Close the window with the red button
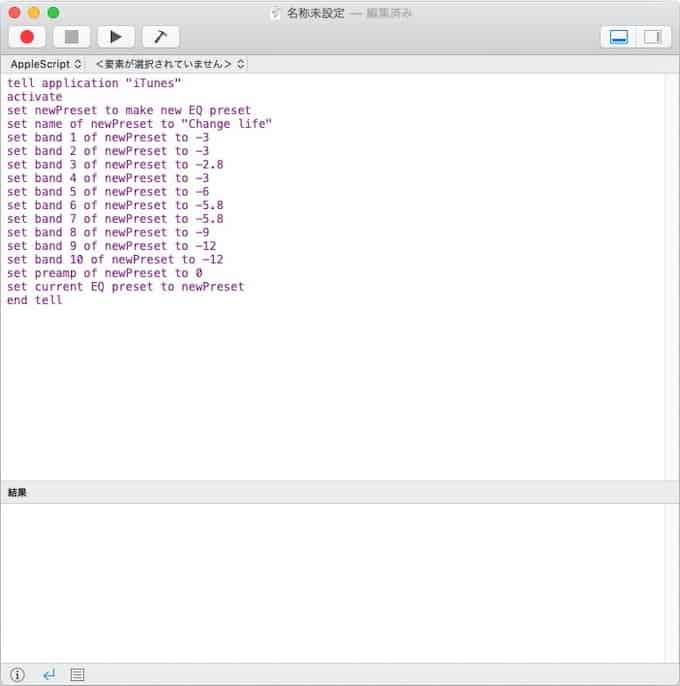 click(x=15, y=13)
